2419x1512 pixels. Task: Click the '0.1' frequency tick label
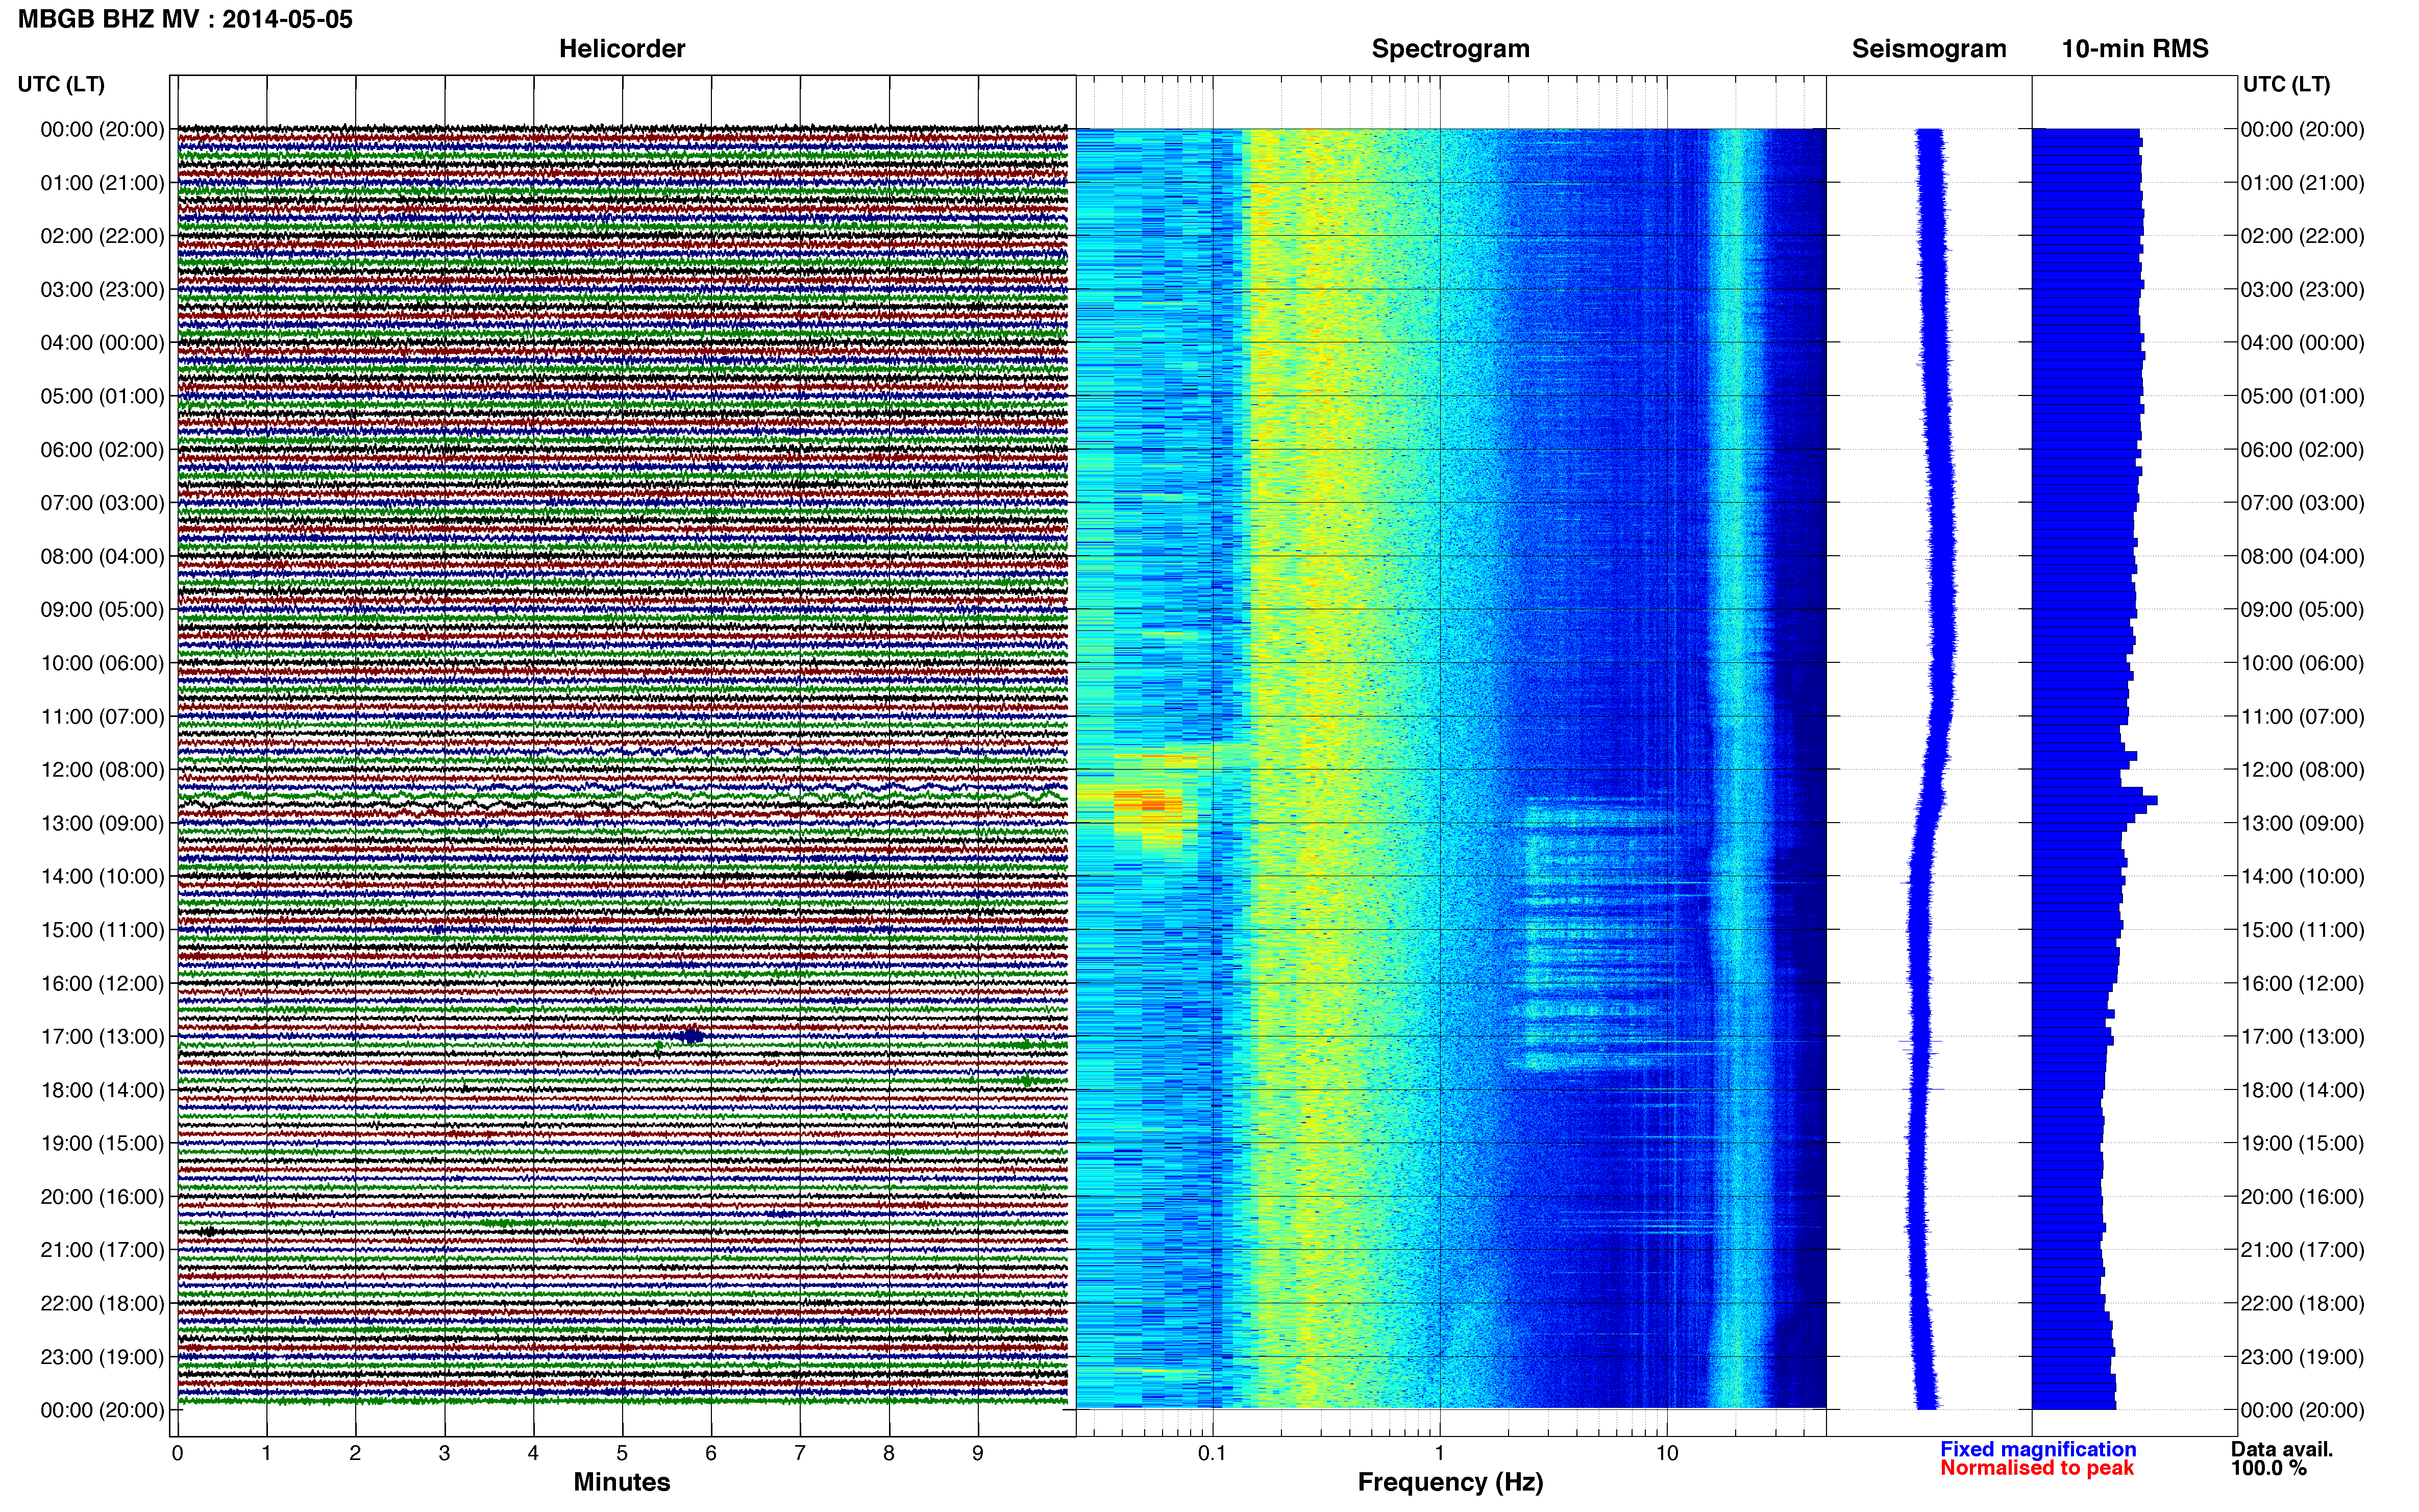[x=1212, y=1453]
